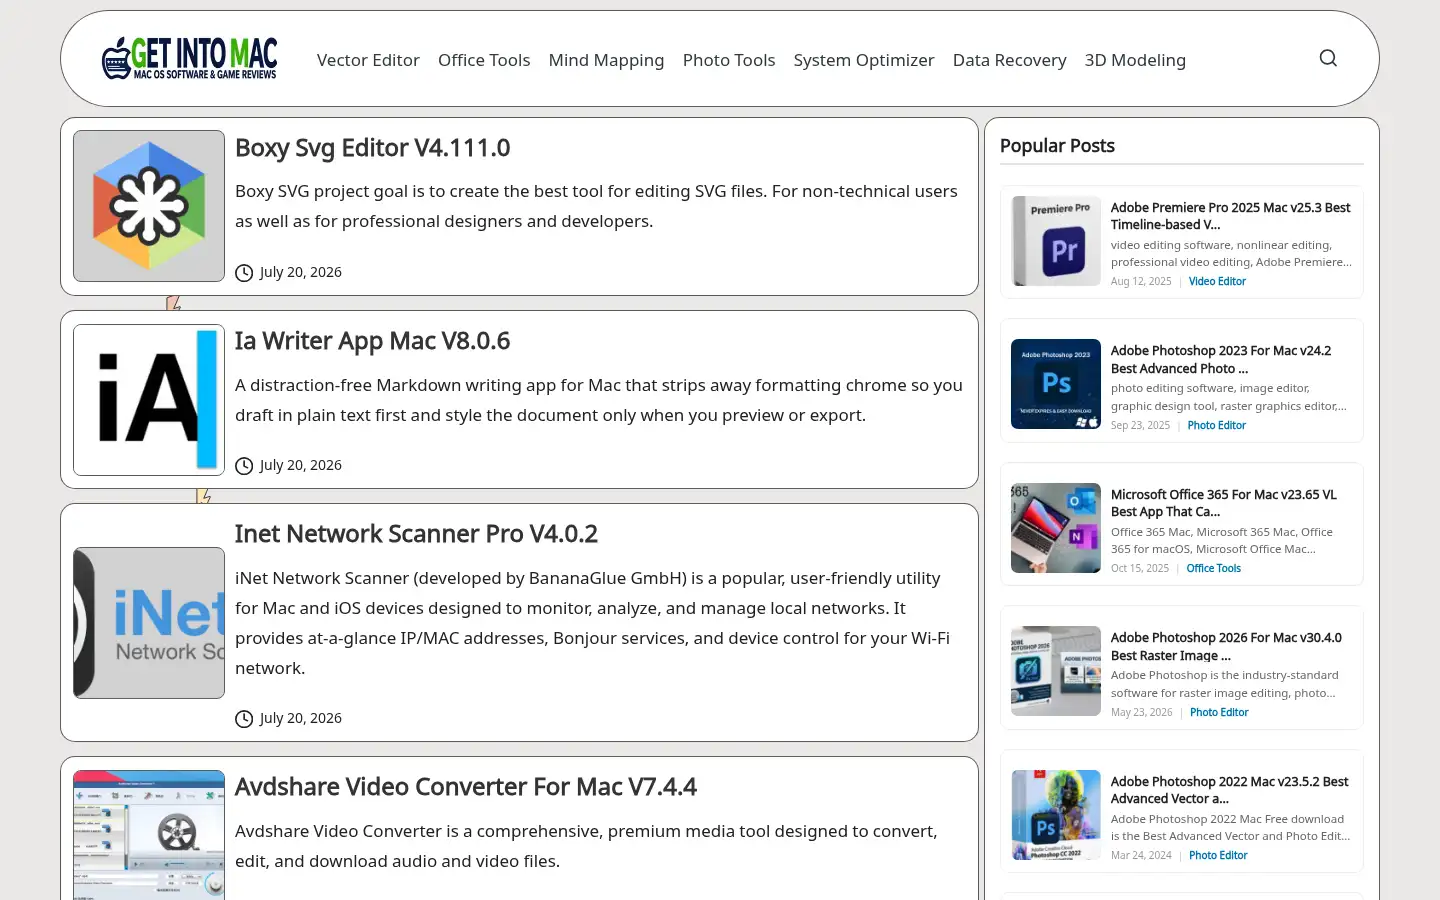Click the Avdshare comprehensive media tool description
Image resolution: width=1440 pixels, height=900 pixels.
(x=586, y=846)
